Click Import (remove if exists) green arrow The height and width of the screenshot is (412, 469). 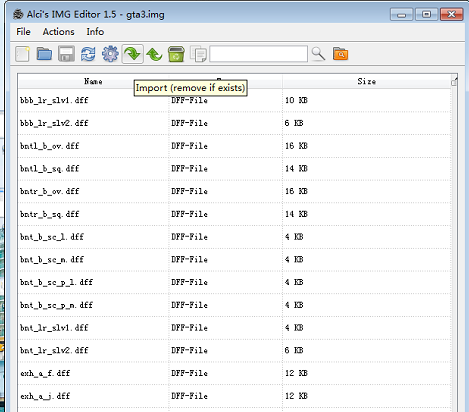coord(133,54)
